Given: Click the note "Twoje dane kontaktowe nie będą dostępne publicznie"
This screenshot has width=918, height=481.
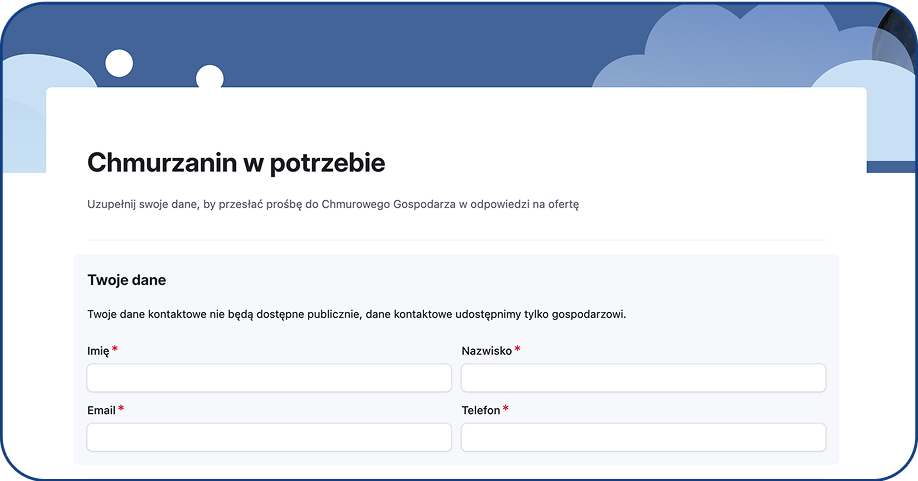Looking at the screenshot, I should [x=224, y=314].
